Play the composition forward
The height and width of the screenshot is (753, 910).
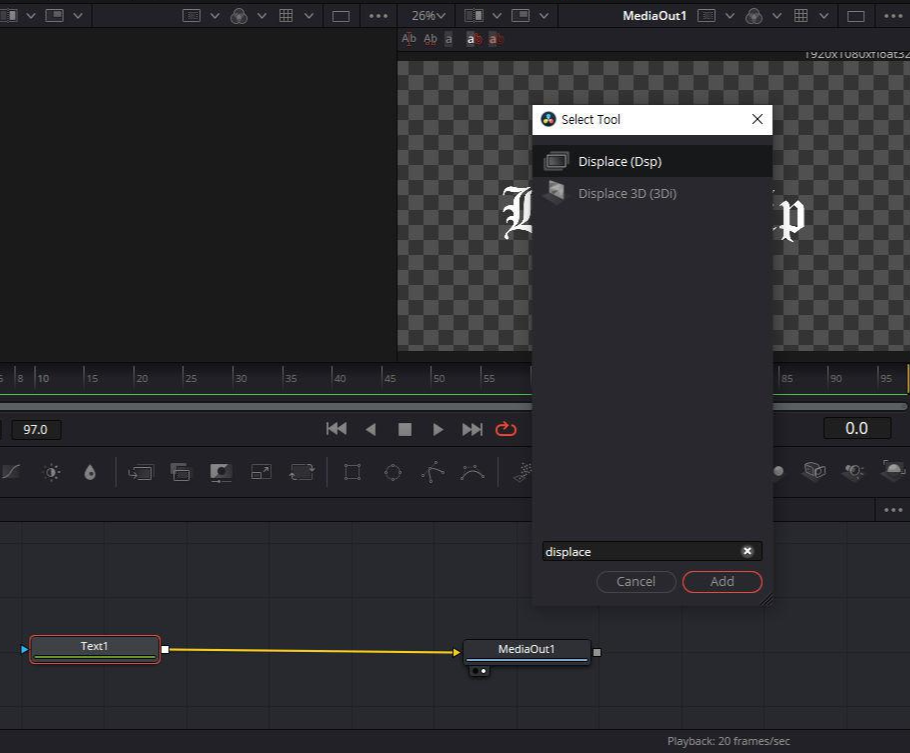click(x=438, y=429)
